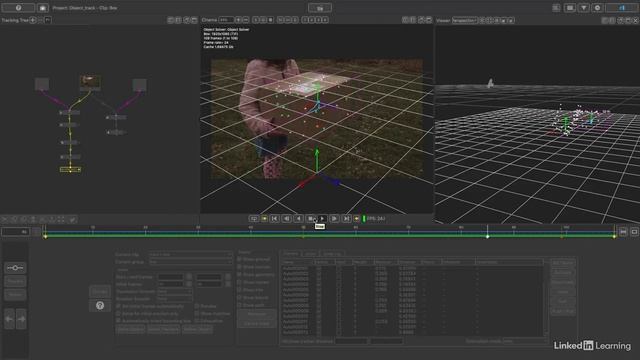The width and height of the screenshot is (640, 360).
Task: Click the help question-mark button in the top bar
Action: click(x=18, y=8)
